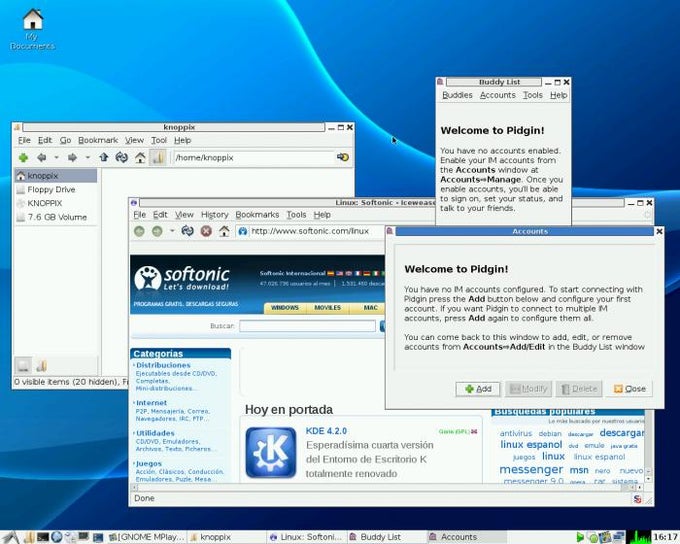Stop loading page in Iceweasel
Viewport: 680px width, 544px height.
[206, 231]
